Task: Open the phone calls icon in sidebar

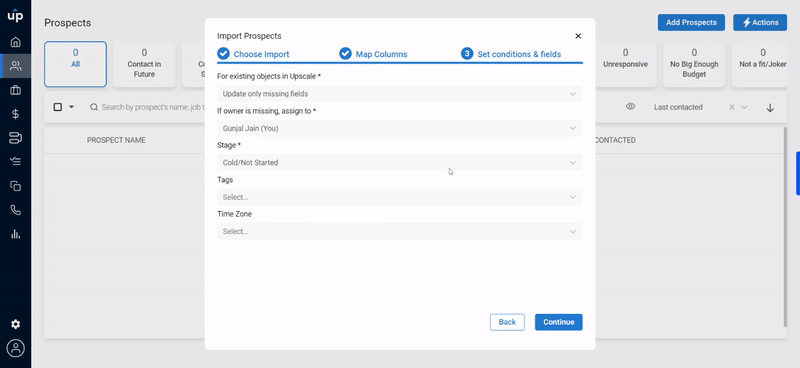Action: 15,210
